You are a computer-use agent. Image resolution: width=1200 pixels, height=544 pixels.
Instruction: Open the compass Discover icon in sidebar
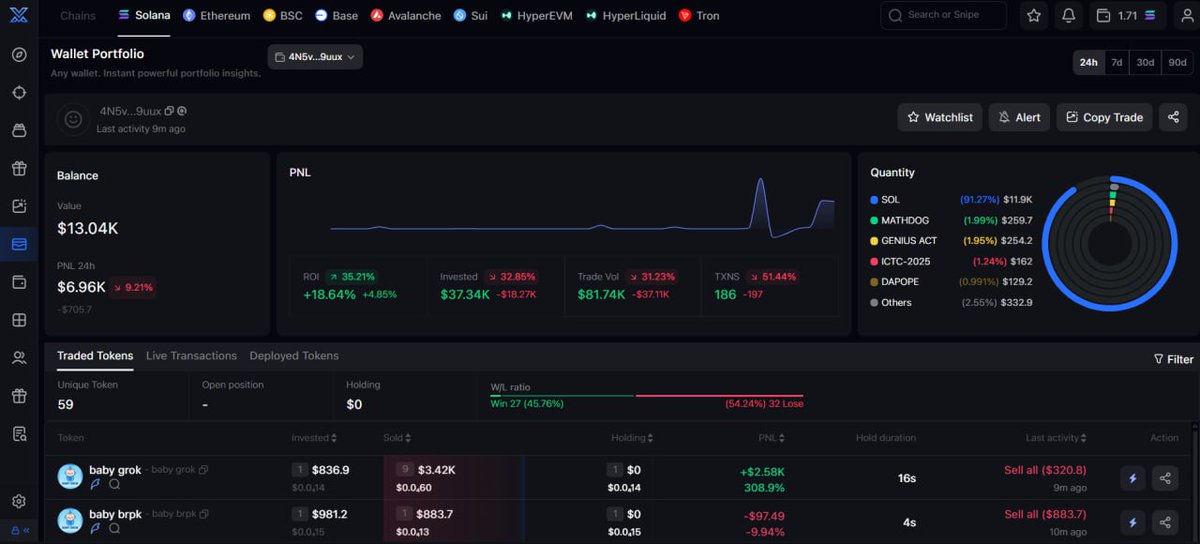19,54
